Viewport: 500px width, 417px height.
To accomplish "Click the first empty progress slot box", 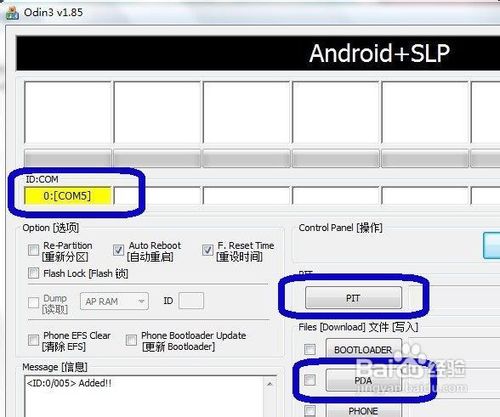I will 68,112.
